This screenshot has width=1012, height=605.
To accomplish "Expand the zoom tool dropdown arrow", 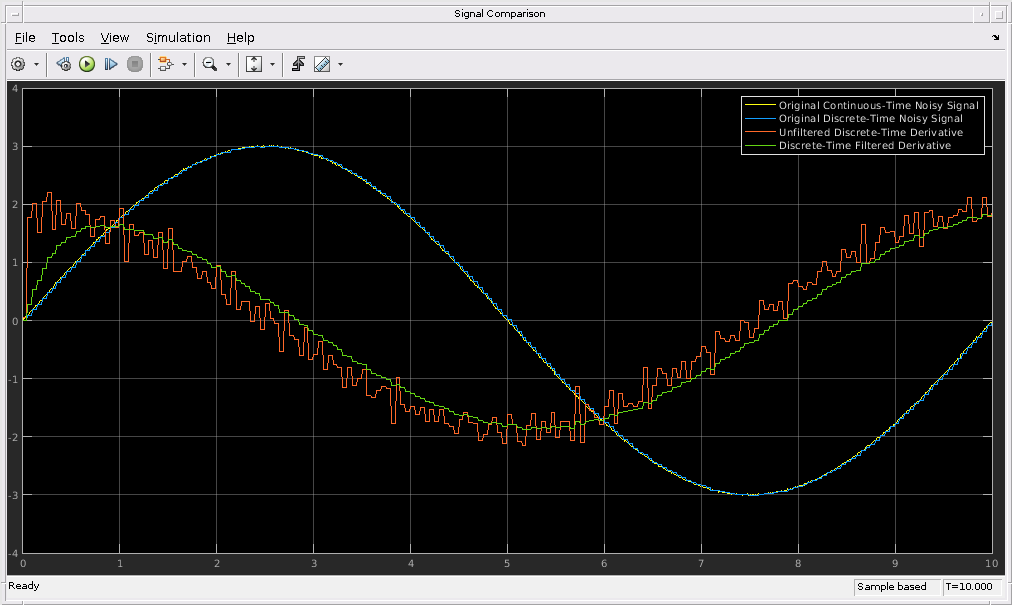I will pyautogui.click(x=228, y=64).
